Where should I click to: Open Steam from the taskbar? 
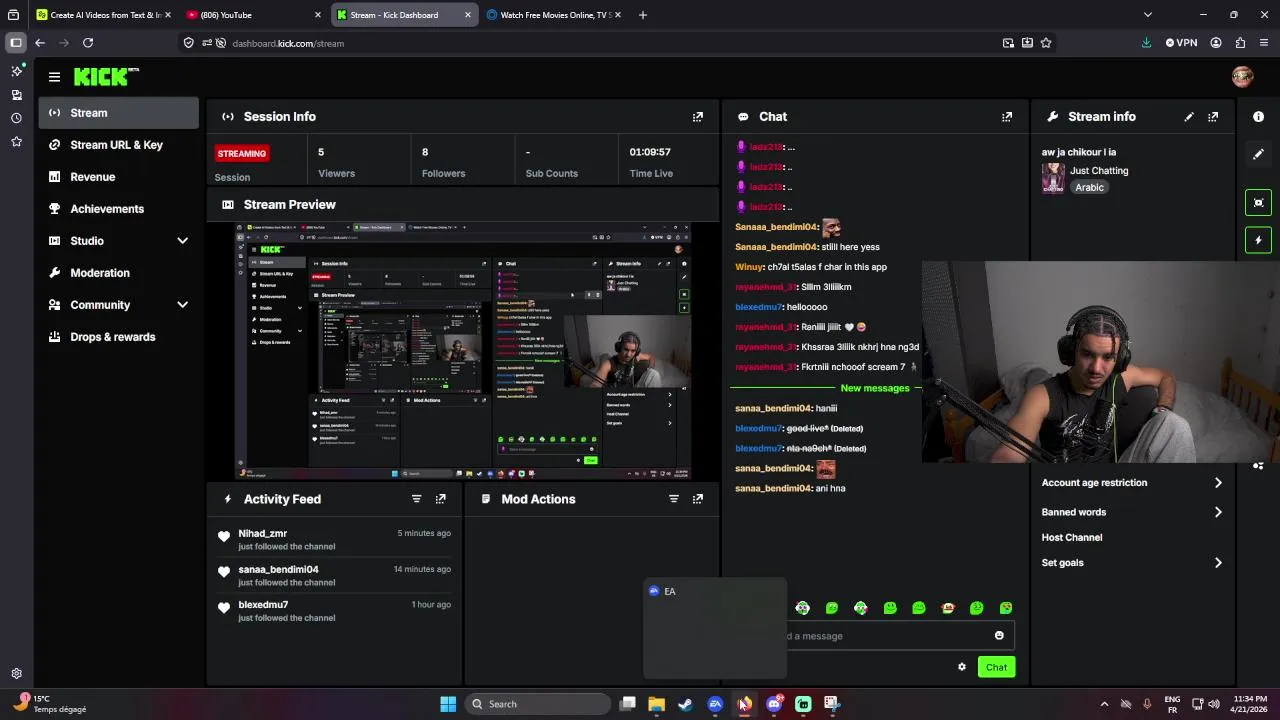coord(685,704)
